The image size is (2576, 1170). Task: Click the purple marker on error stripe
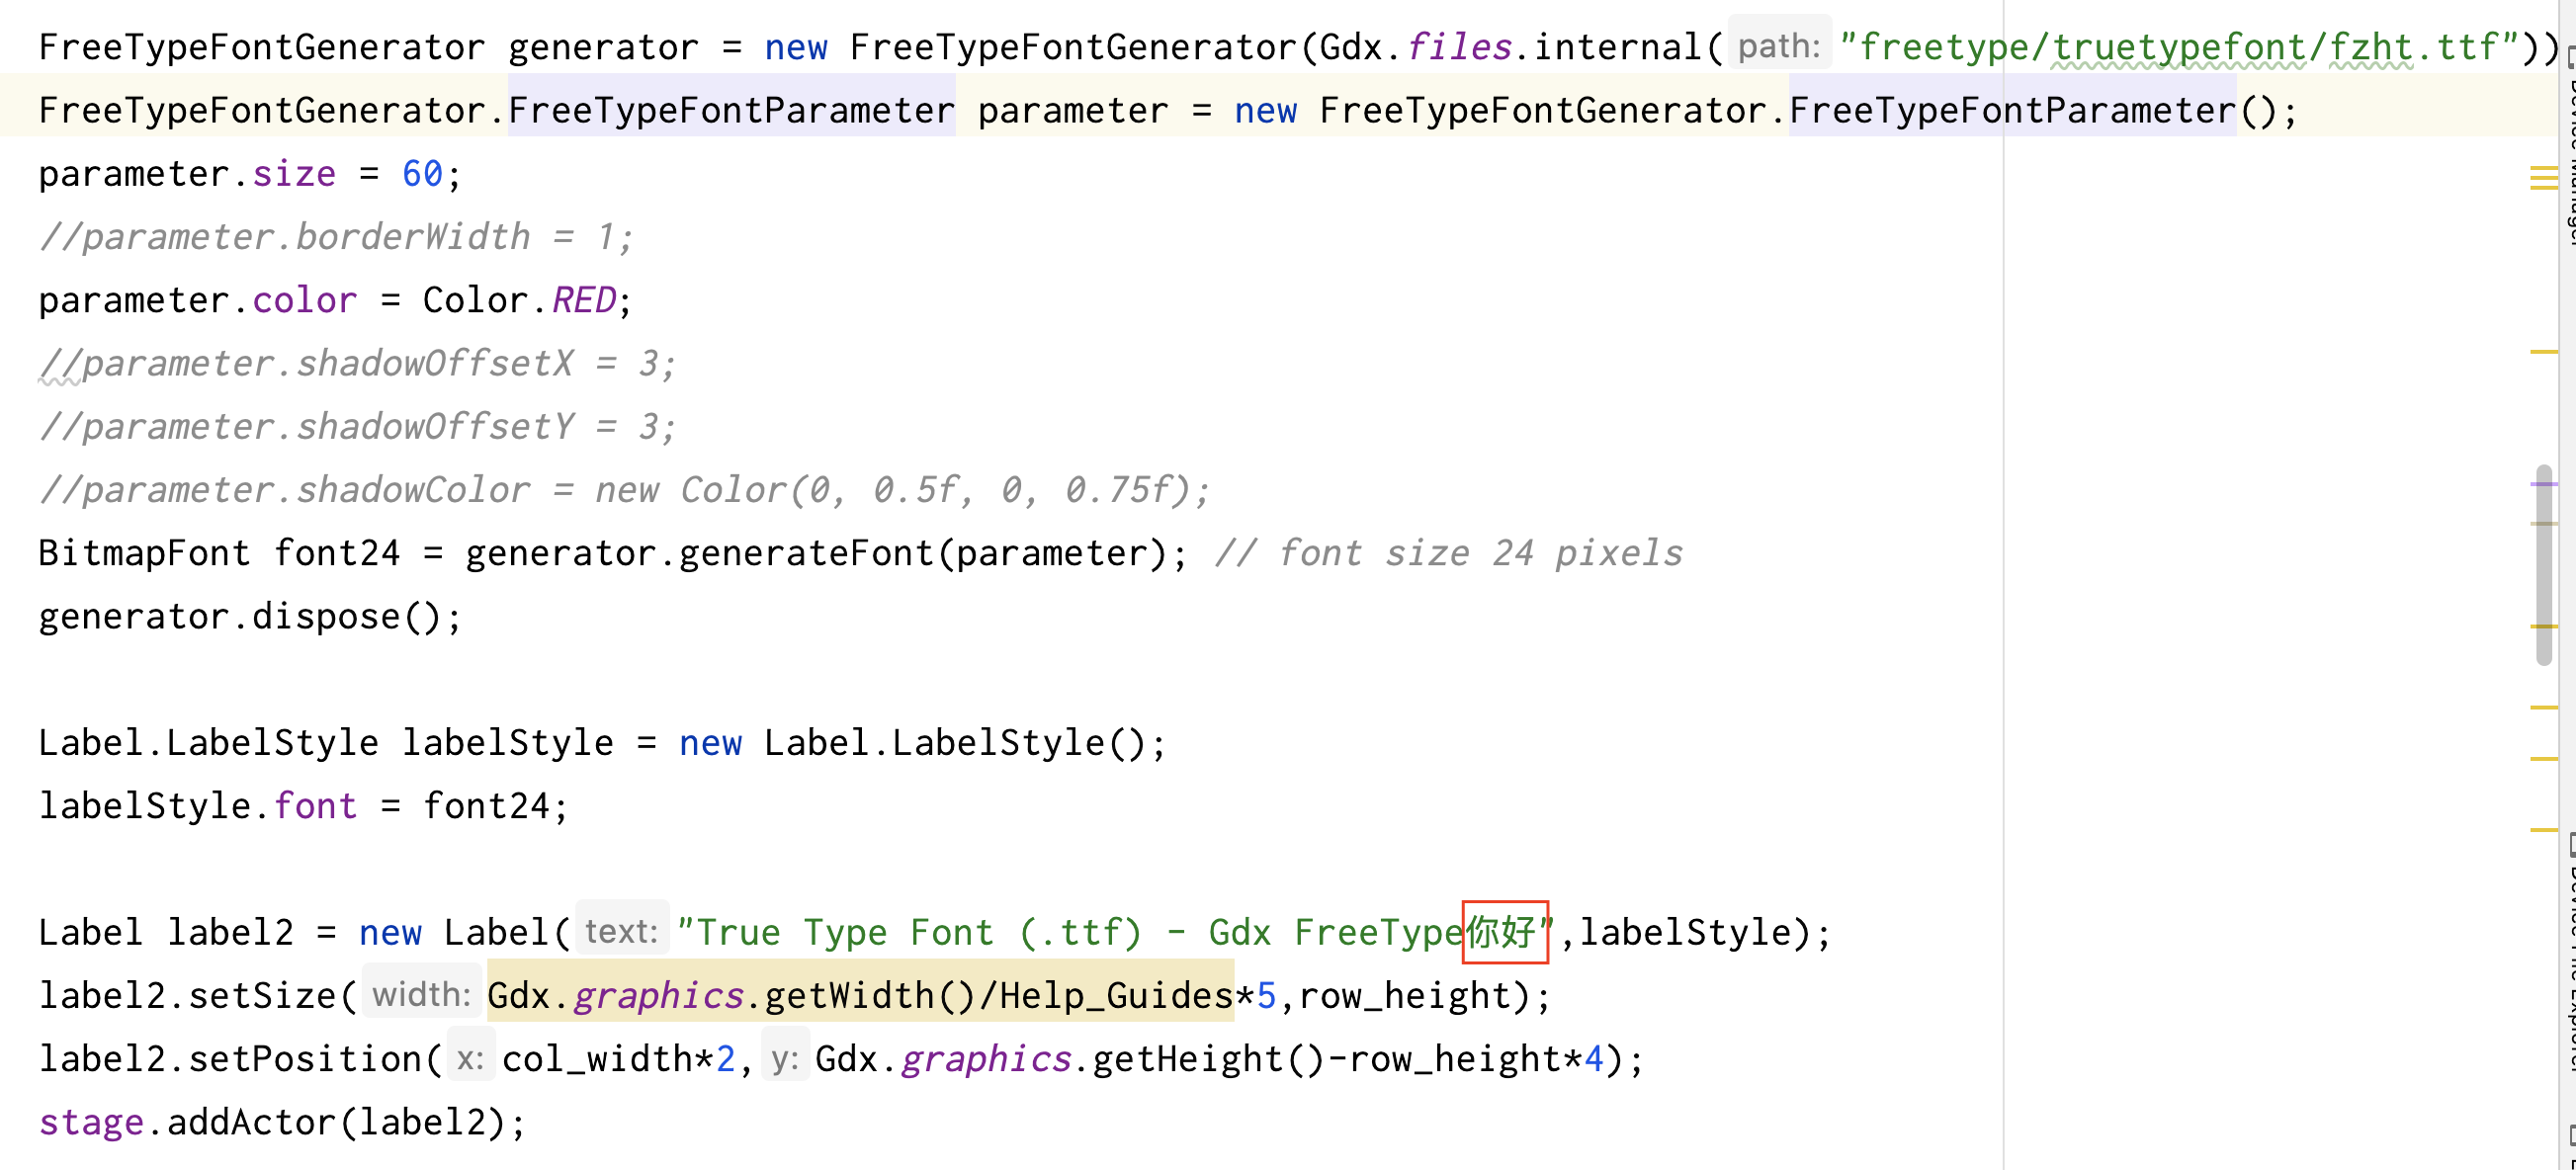2543,484
